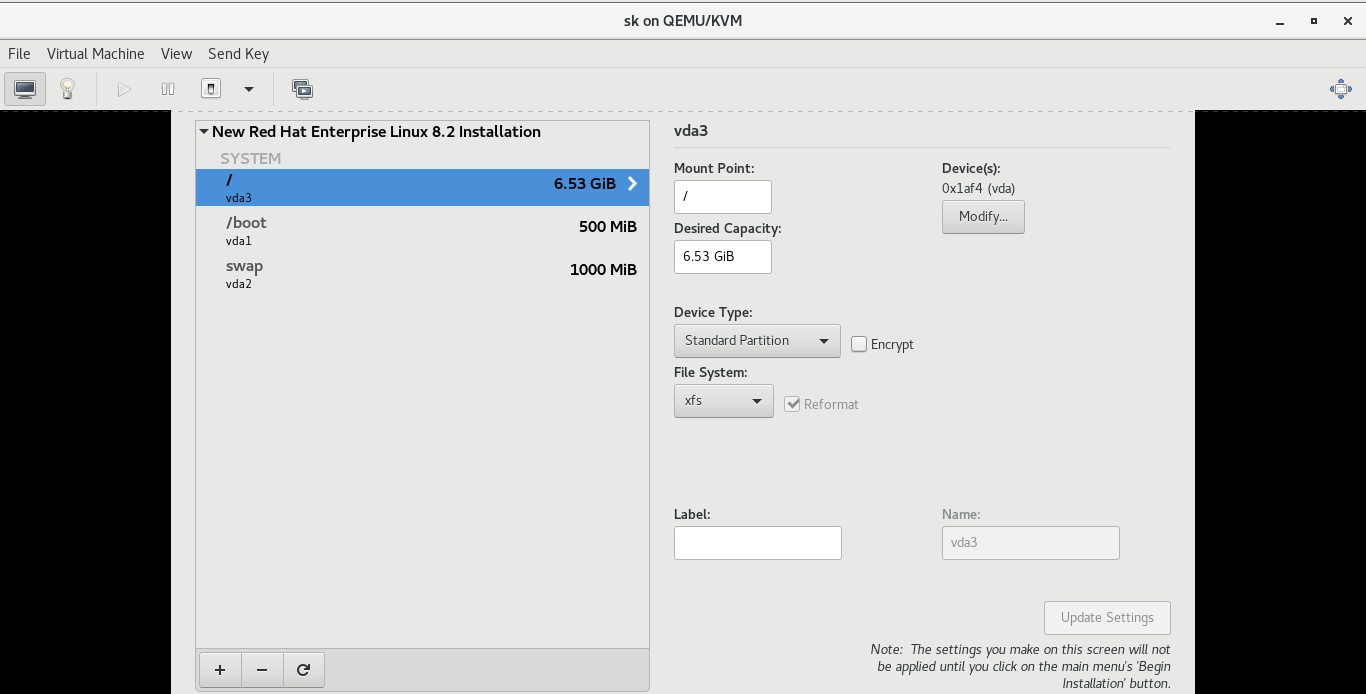Open virtual hardware details lightbulb icon
Screen dimensions: 1366x694
click(67, 89)
